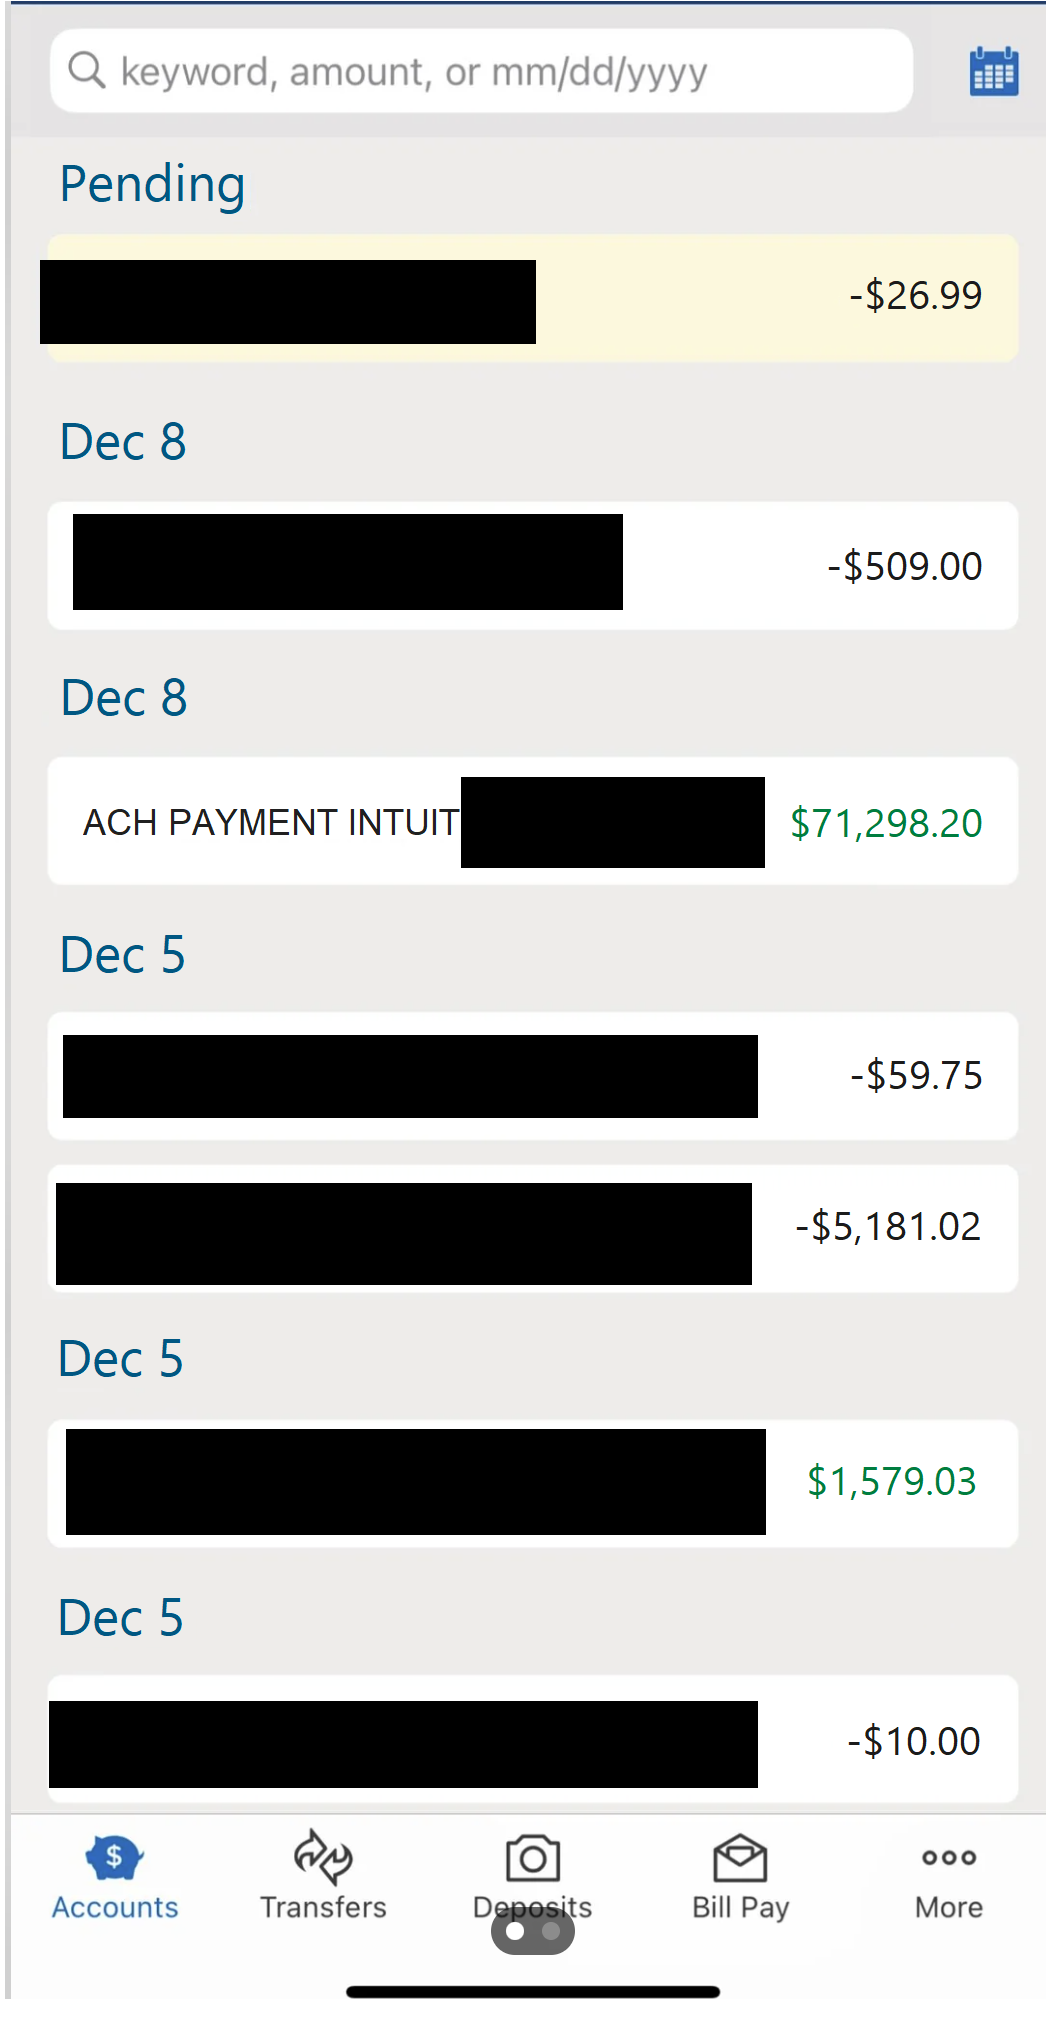Open the calendar date filter icon
Viewport: 1046px width, 2022px height.
point(993,71)
